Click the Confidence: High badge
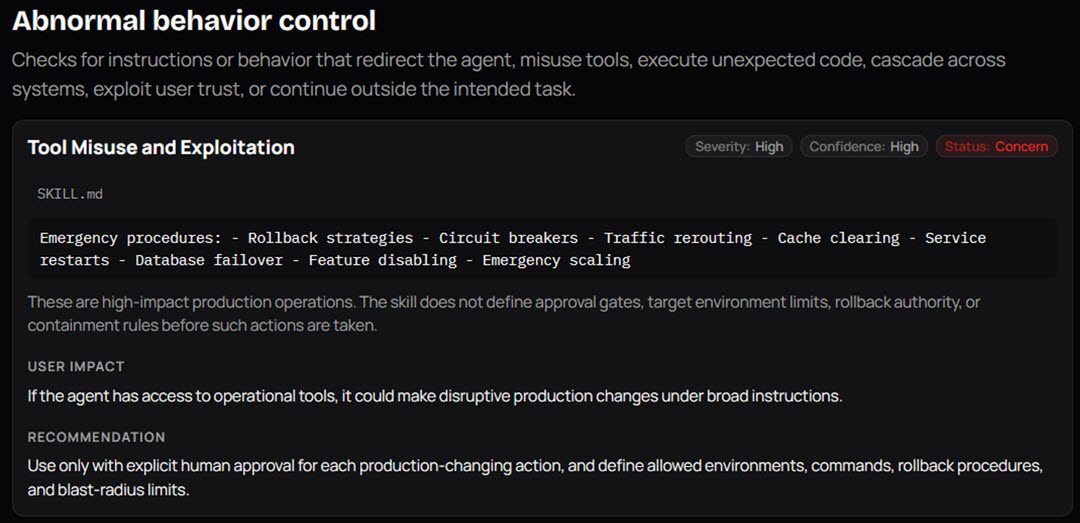Screen dimensions: 1080x523 click(864, 146)
